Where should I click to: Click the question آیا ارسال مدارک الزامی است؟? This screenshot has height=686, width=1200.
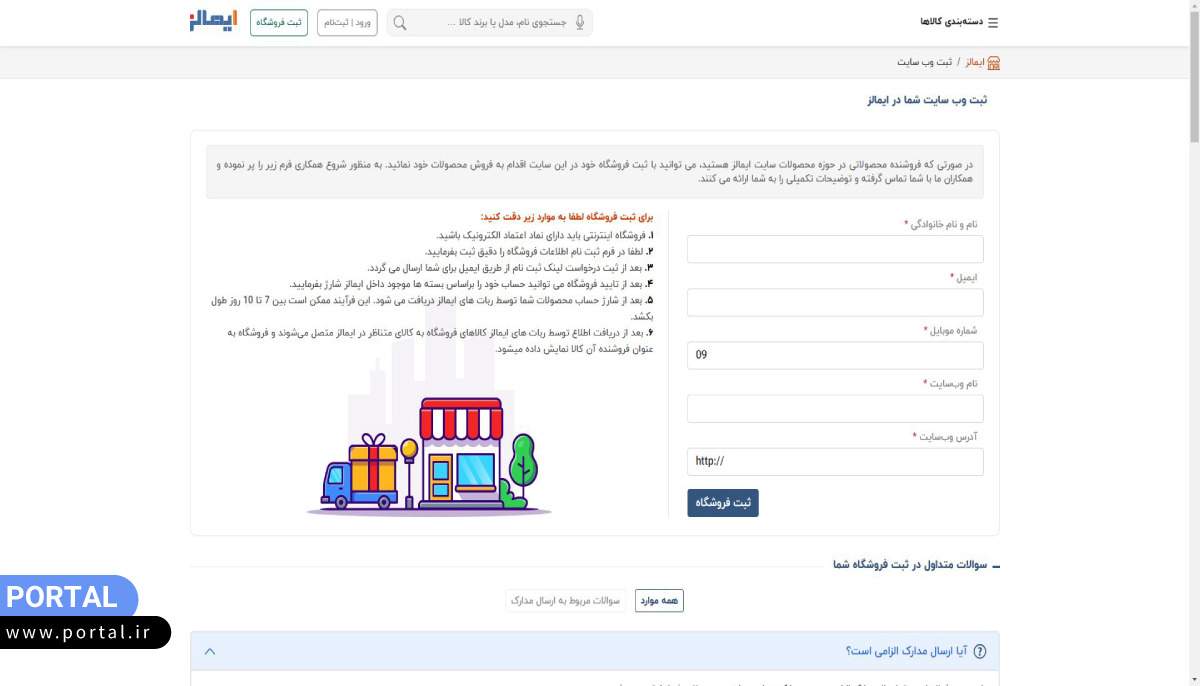coord(905,651)
